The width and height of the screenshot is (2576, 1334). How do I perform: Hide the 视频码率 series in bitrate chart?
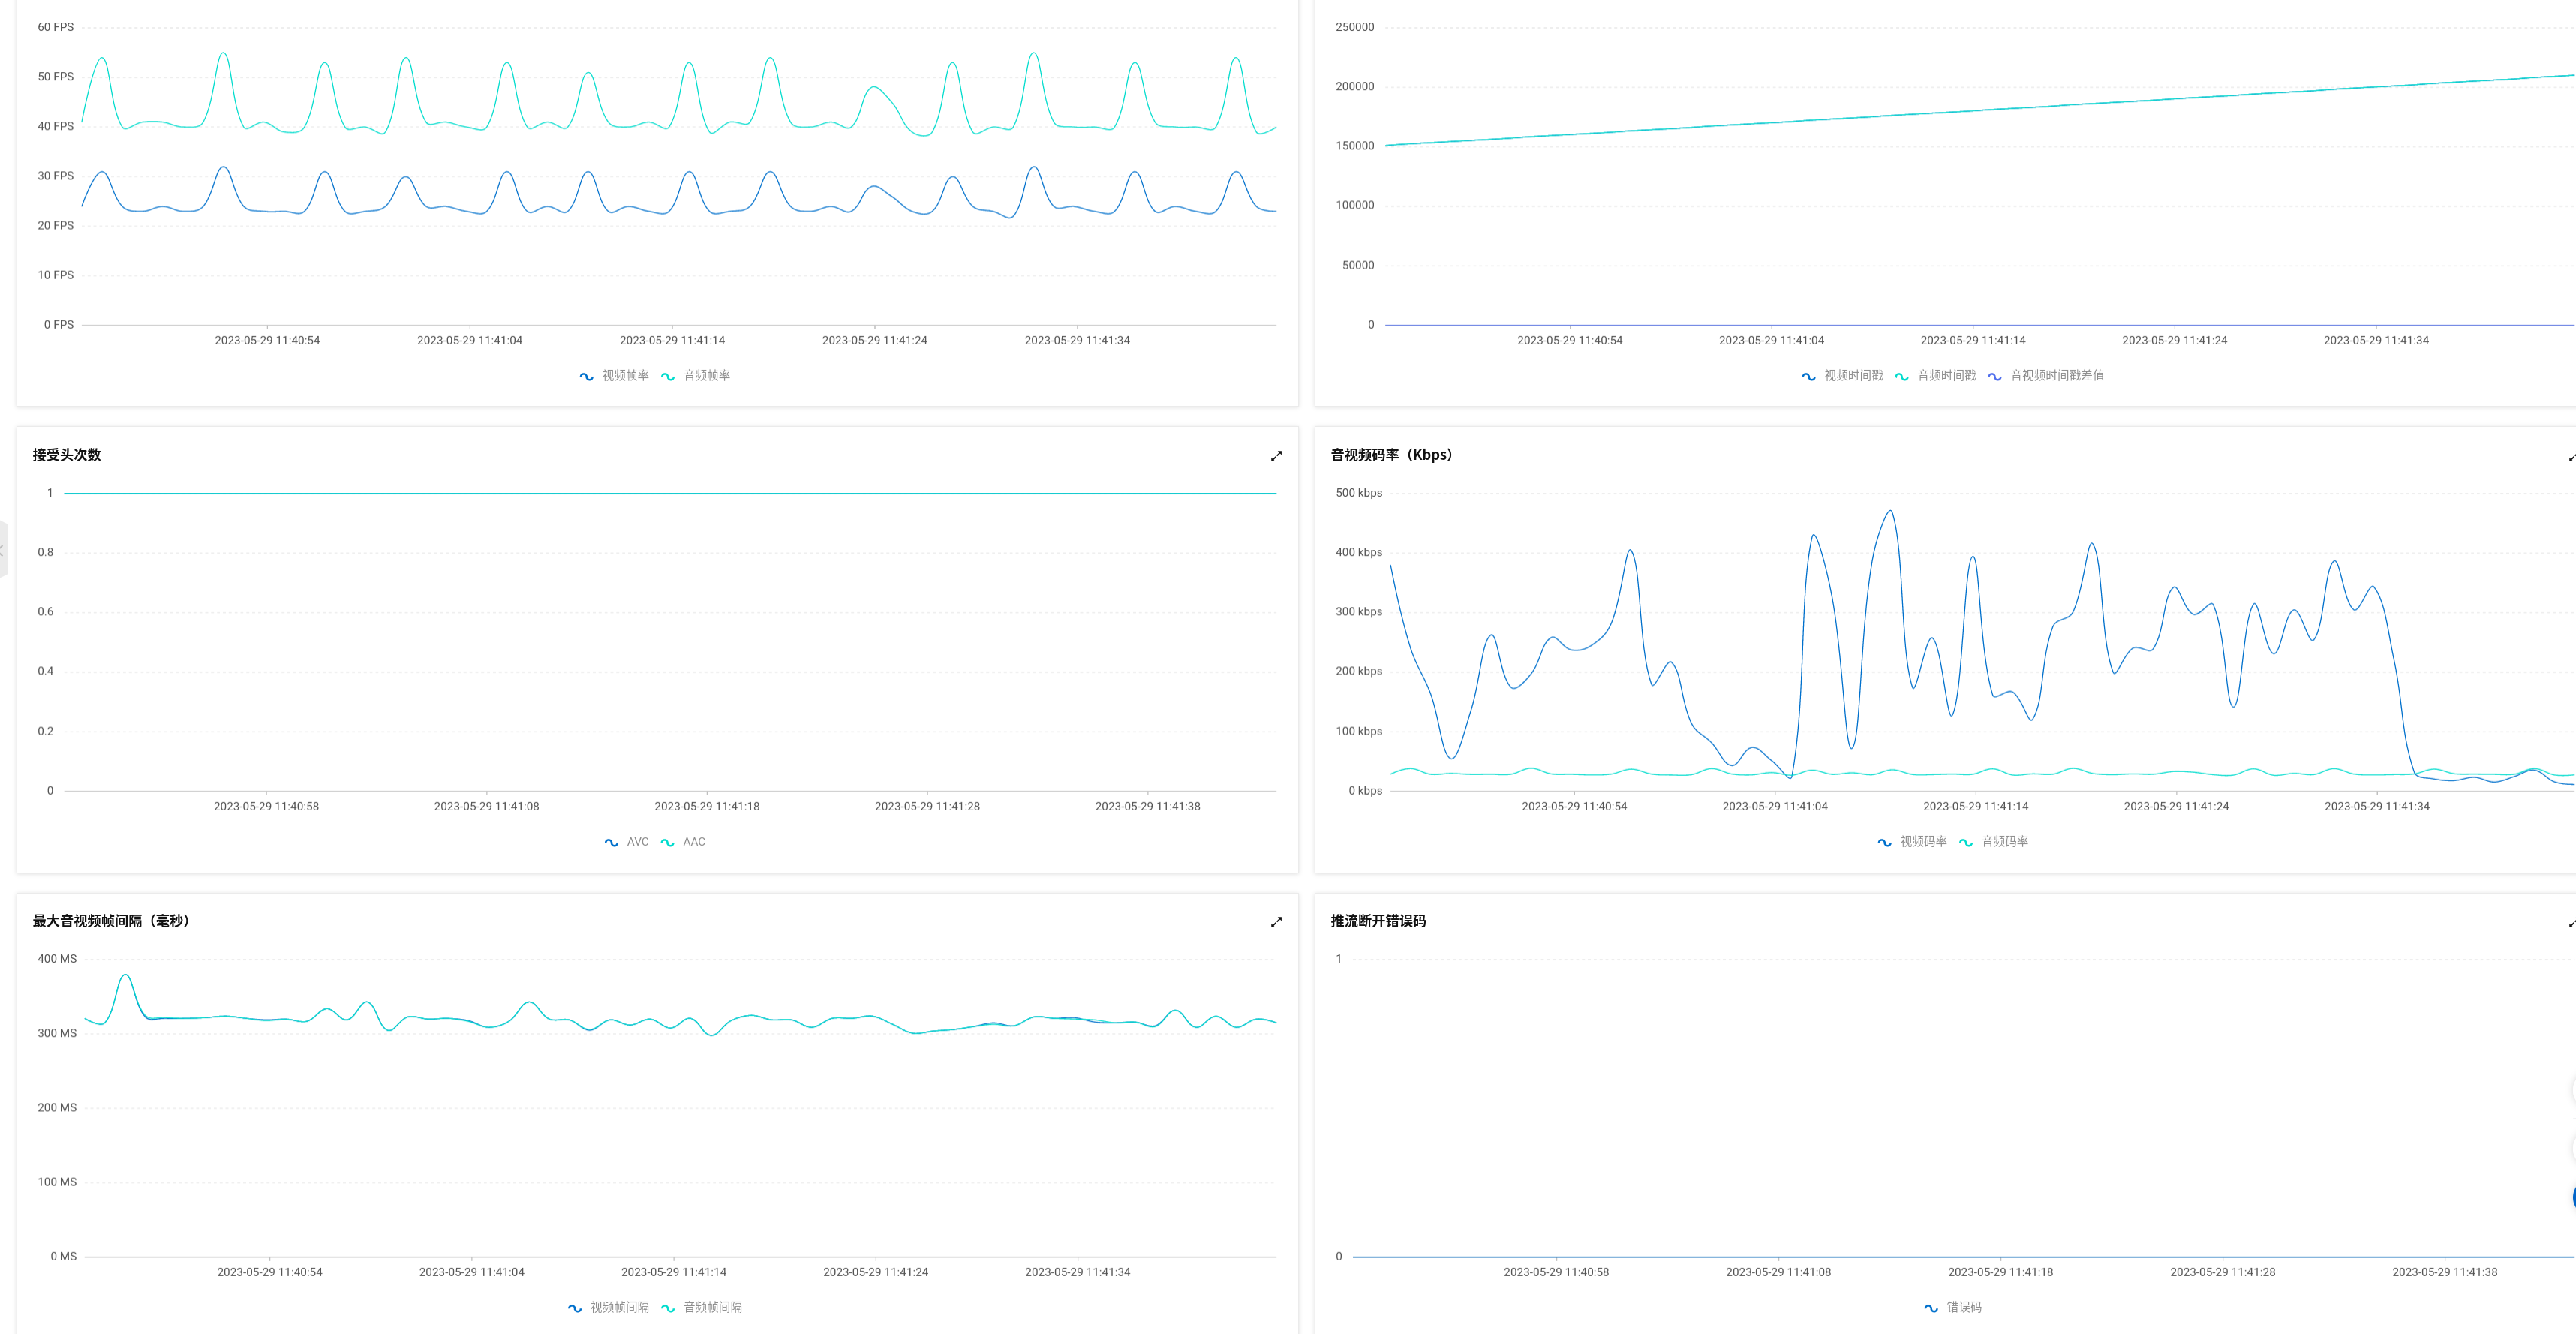click(x=1912, y=842)
